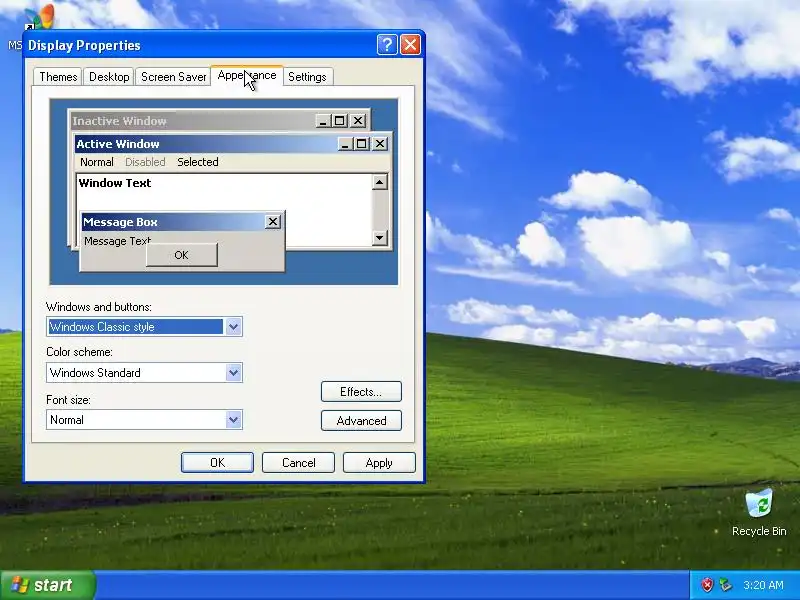Close the Display Properties dialog
The width and height of the screenshot is (800, 600).
(411, 45)
